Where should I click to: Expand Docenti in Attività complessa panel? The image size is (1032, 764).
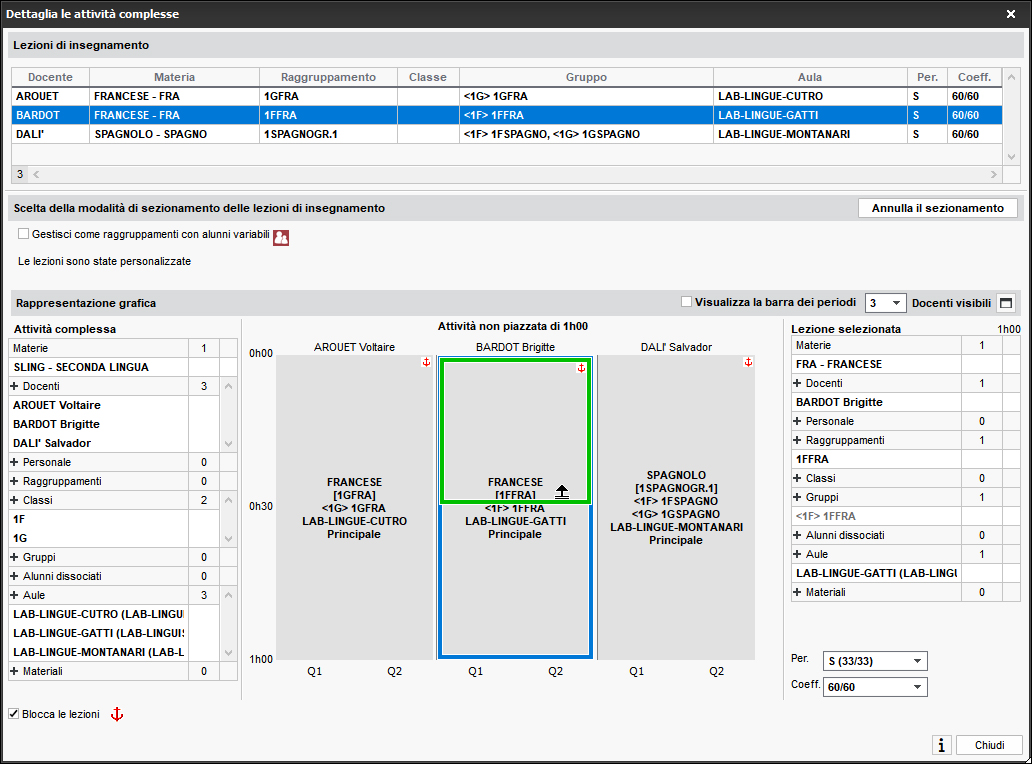[14, 386]
